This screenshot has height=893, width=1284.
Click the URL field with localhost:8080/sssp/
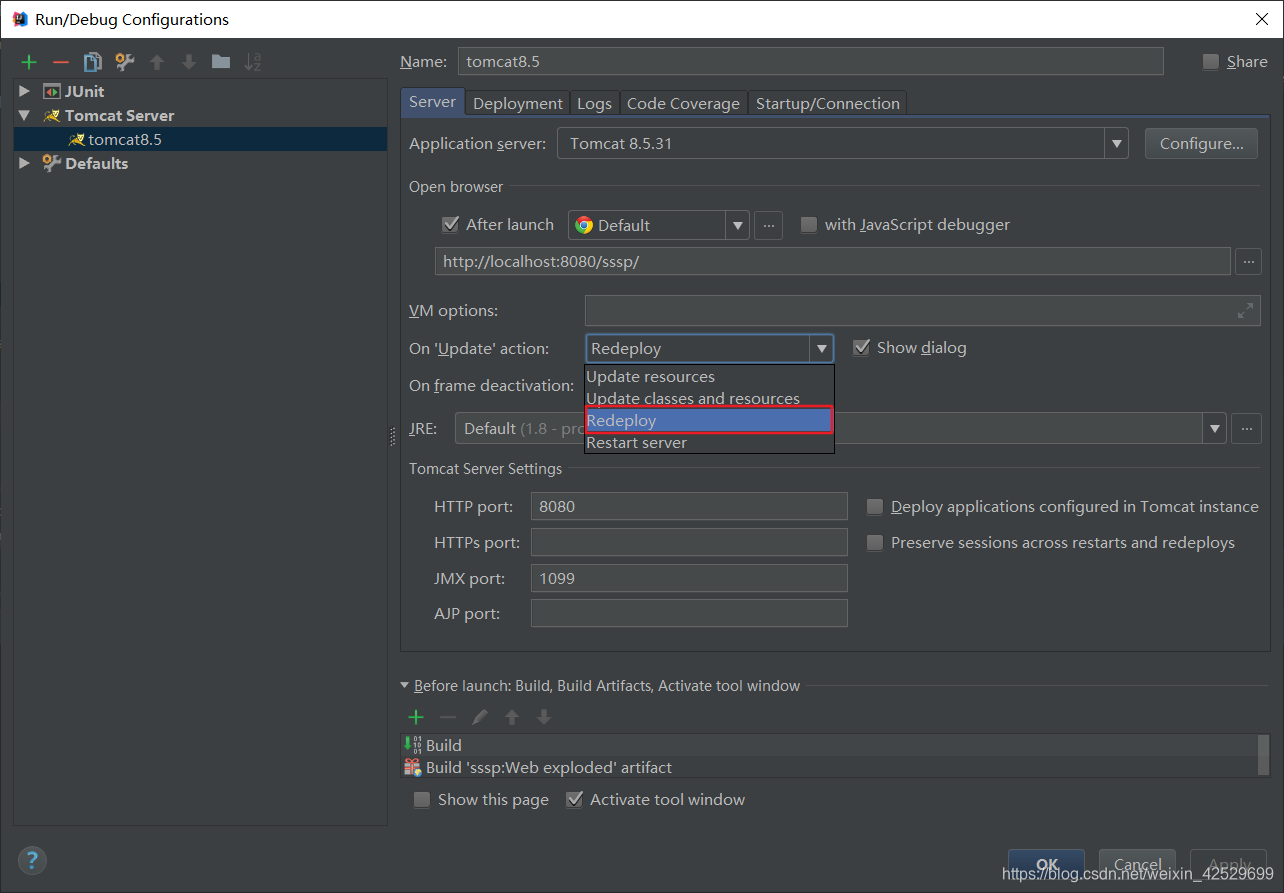832,262
